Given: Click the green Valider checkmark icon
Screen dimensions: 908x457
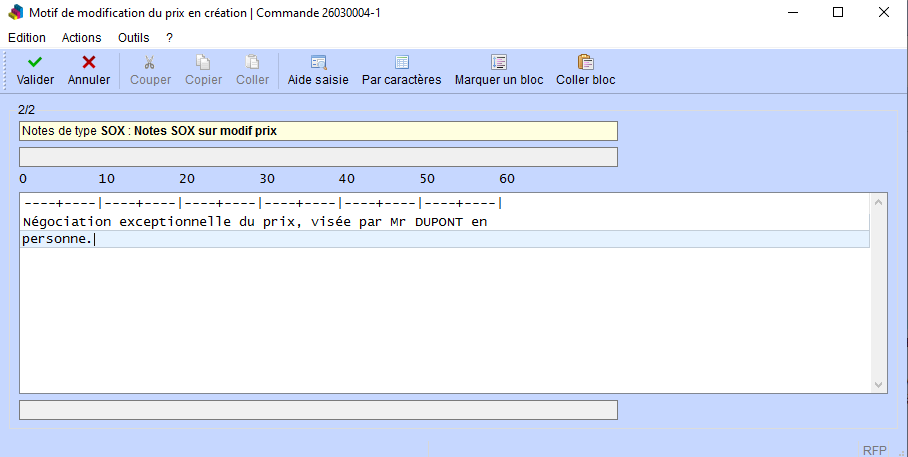Looking at the screenshot, I should click(35, 62).
